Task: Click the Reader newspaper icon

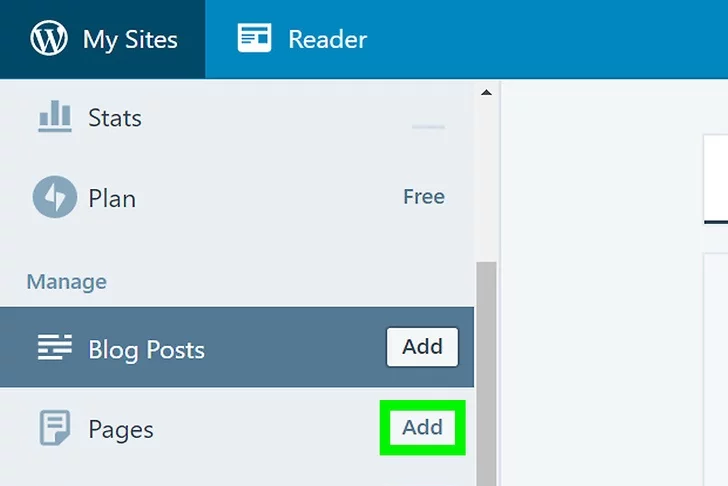Action: pyautogui.click(x=254, y=39)
